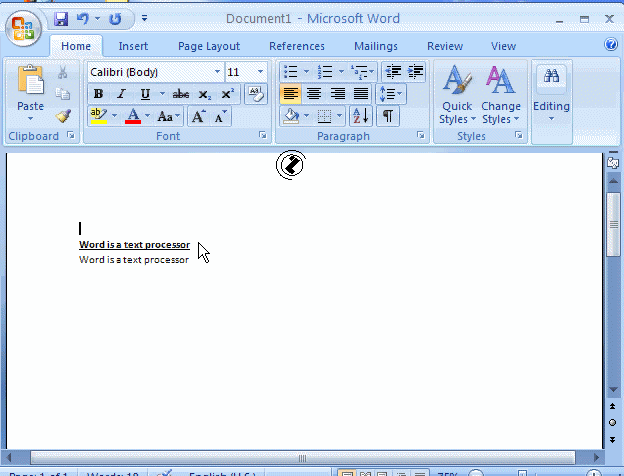Toggle Superscript formatting

(228, 94)
